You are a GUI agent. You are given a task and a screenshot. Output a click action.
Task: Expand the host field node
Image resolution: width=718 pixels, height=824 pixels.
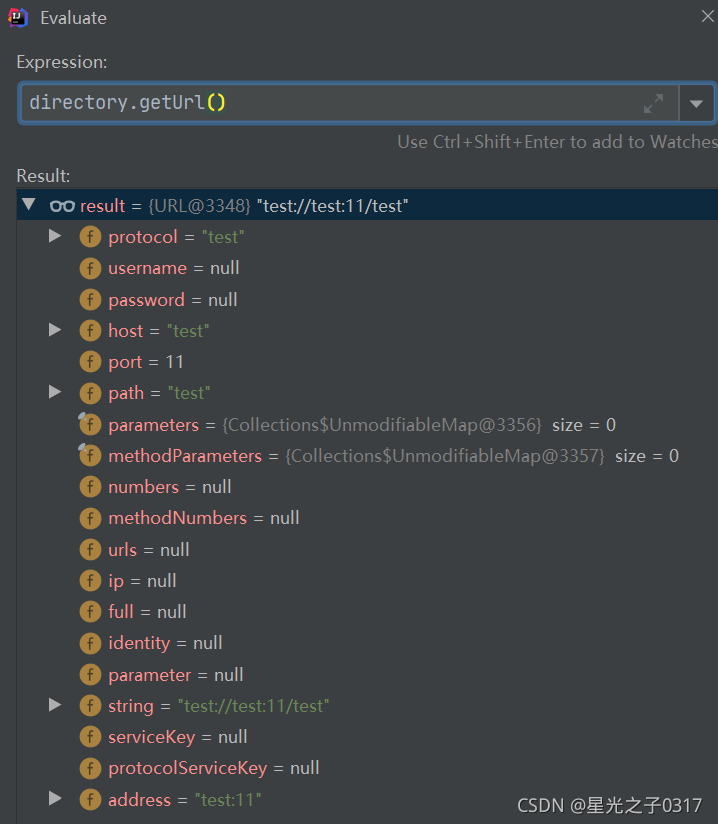[x=55, y=330]
